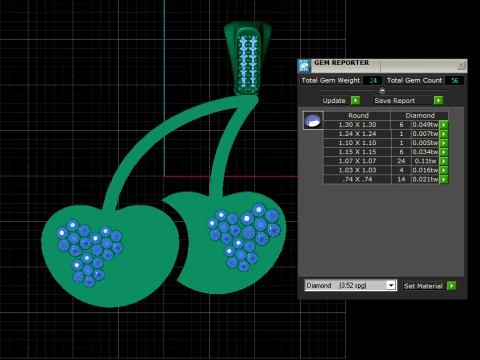Click the green arrow for the .74 X .74 row

[444, 179]
